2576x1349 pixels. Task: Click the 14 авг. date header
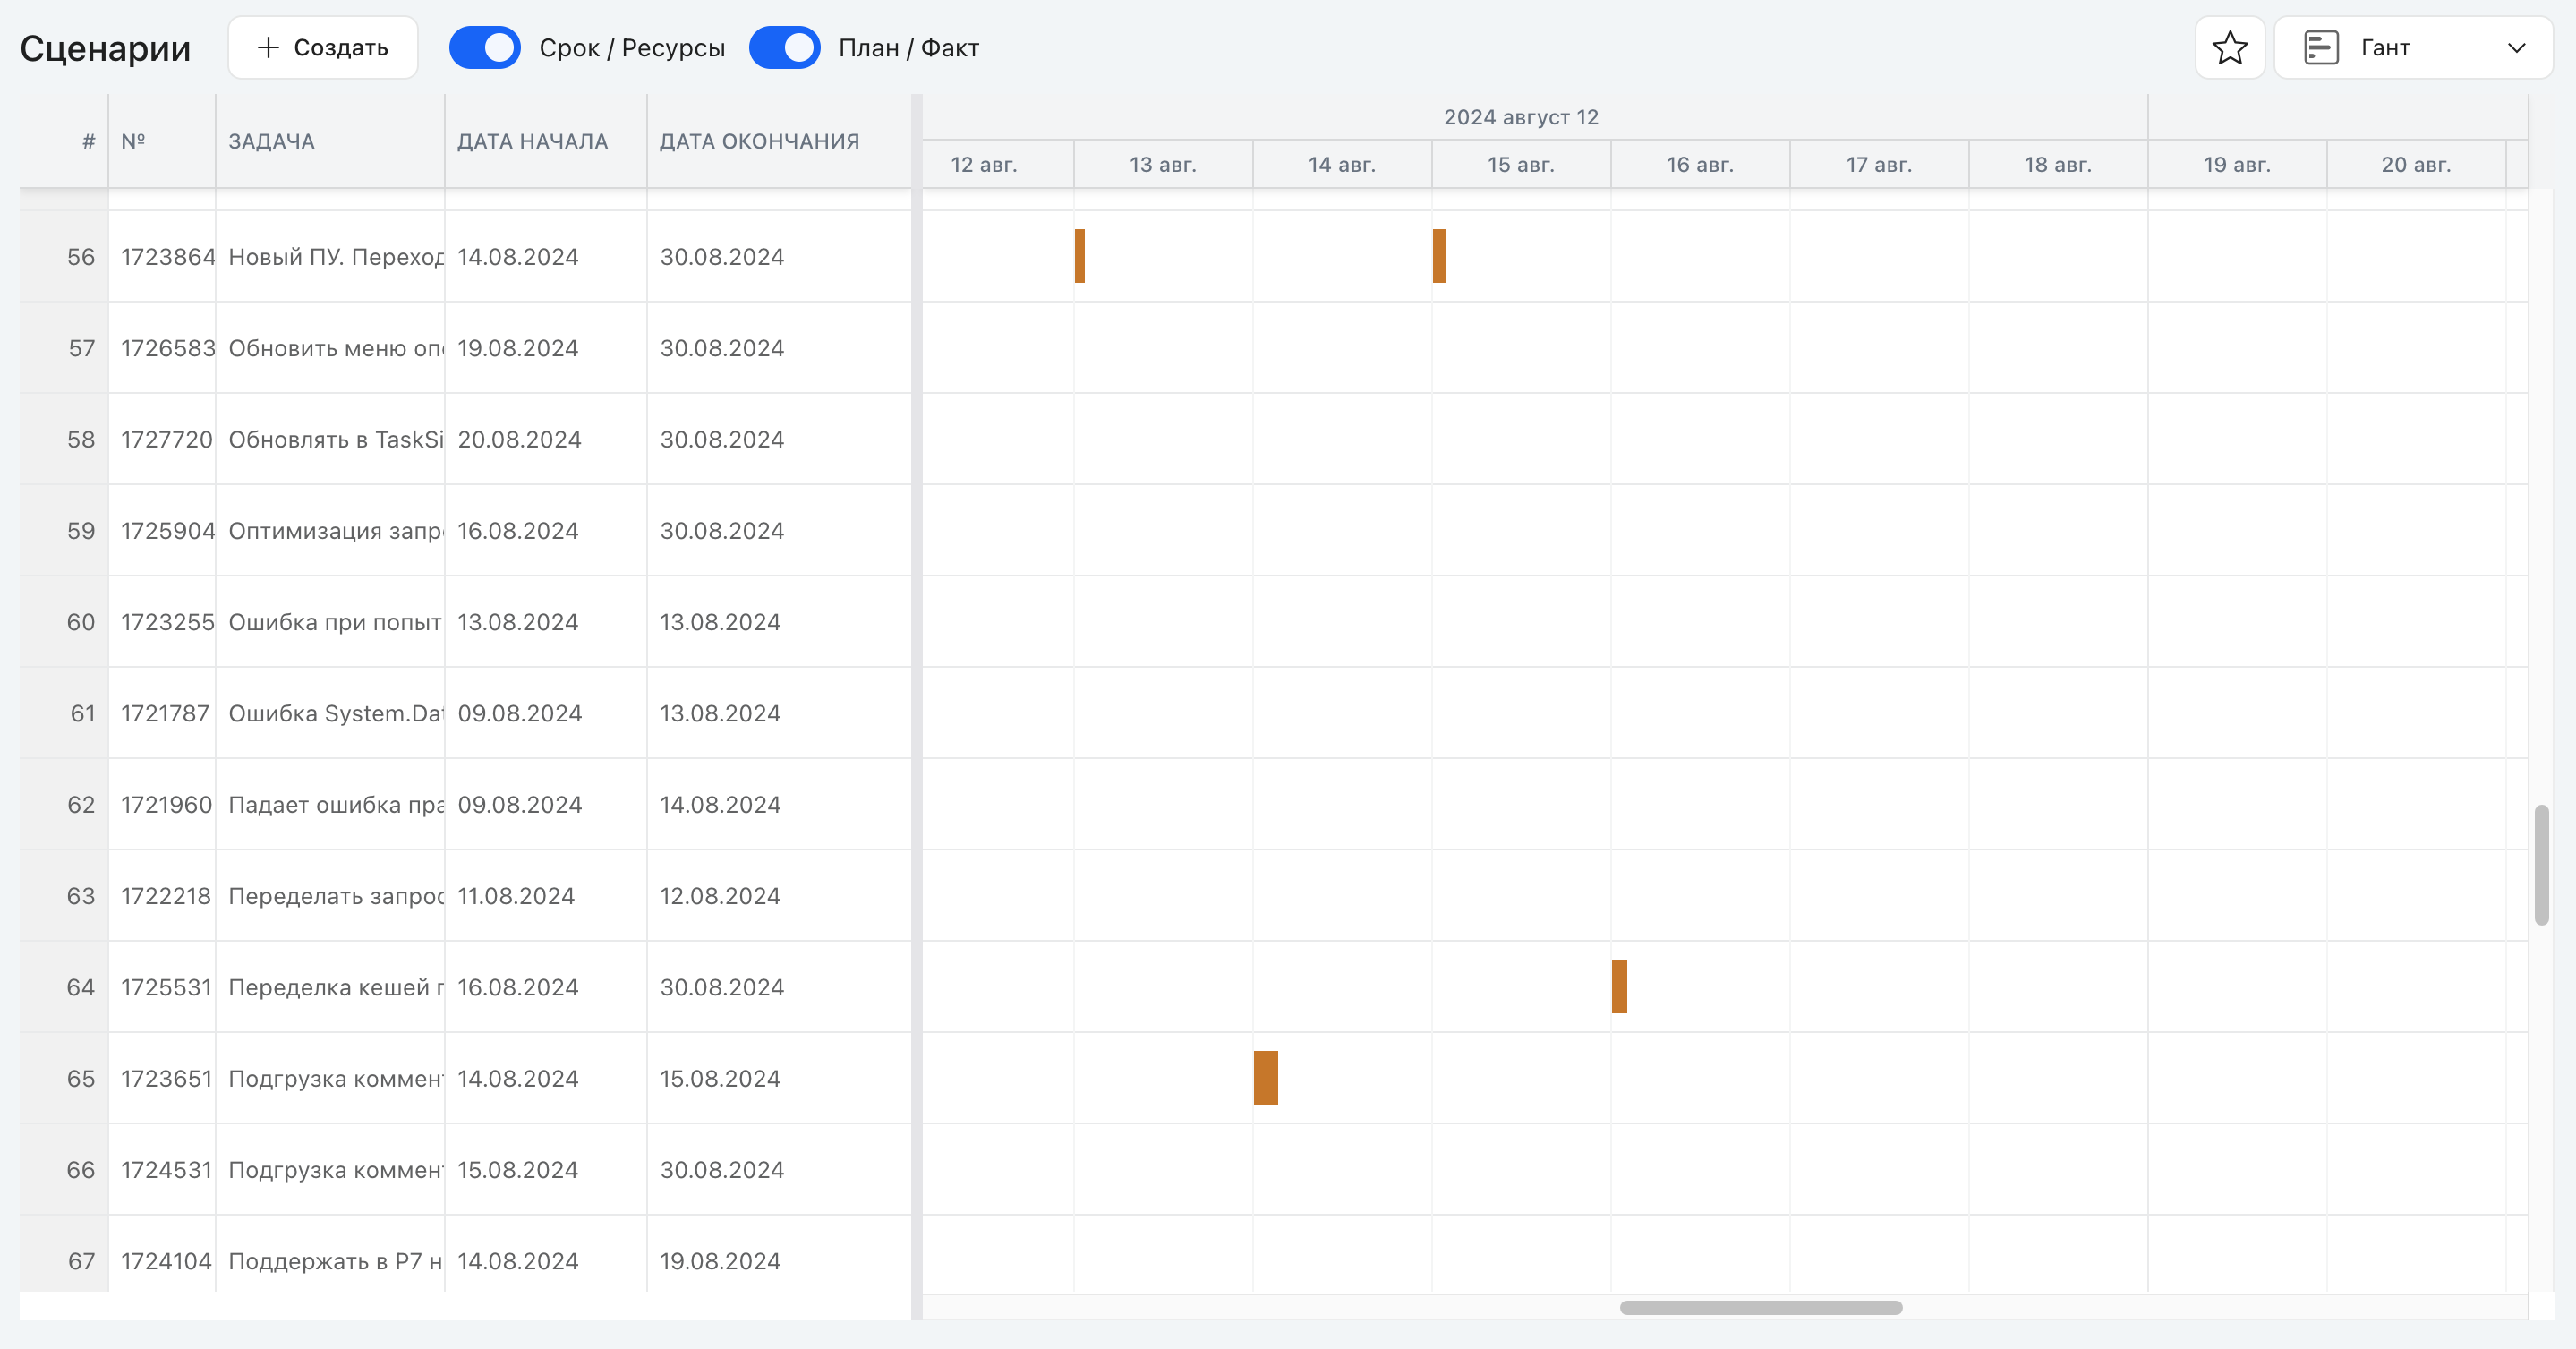coord(1342,164)
